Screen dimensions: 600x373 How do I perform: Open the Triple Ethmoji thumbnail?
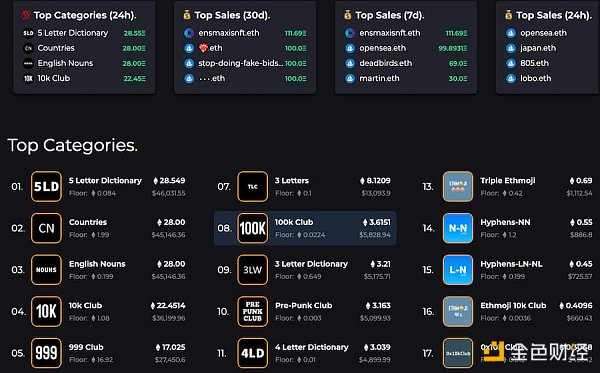458,187
